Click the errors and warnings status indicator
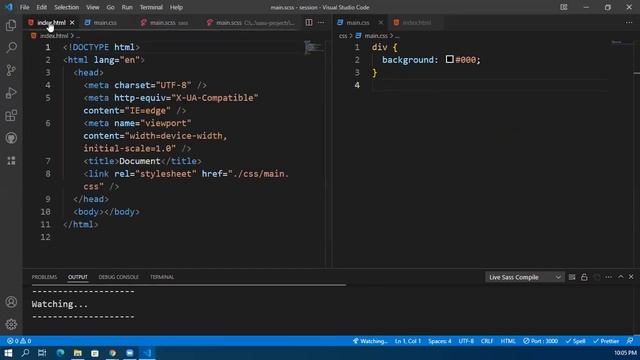 19,341
